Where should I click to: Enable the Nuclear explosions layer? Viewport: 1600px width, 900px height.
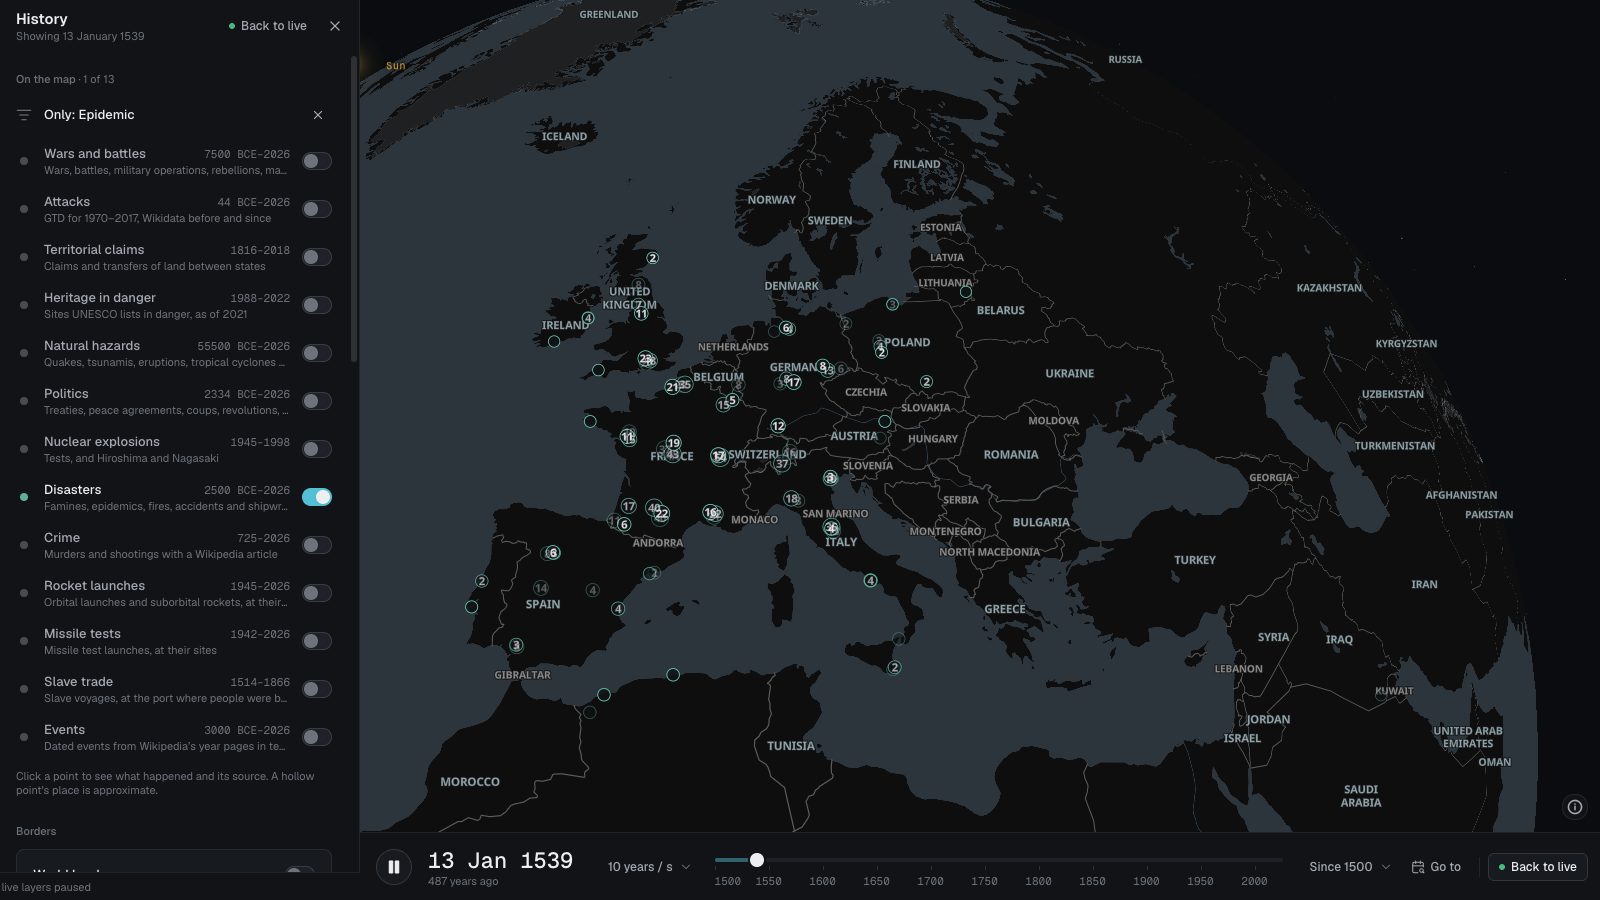point(317,449)
